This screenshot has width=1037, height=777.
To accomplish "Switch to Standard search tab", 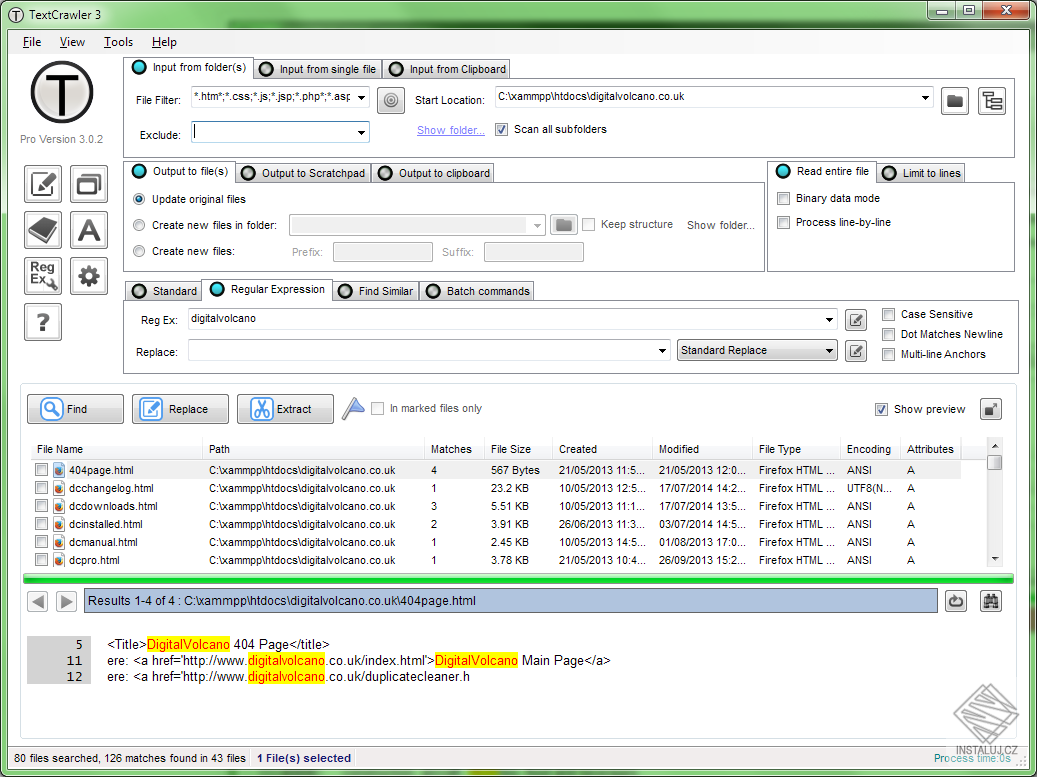I will click(x=164, y=291).
